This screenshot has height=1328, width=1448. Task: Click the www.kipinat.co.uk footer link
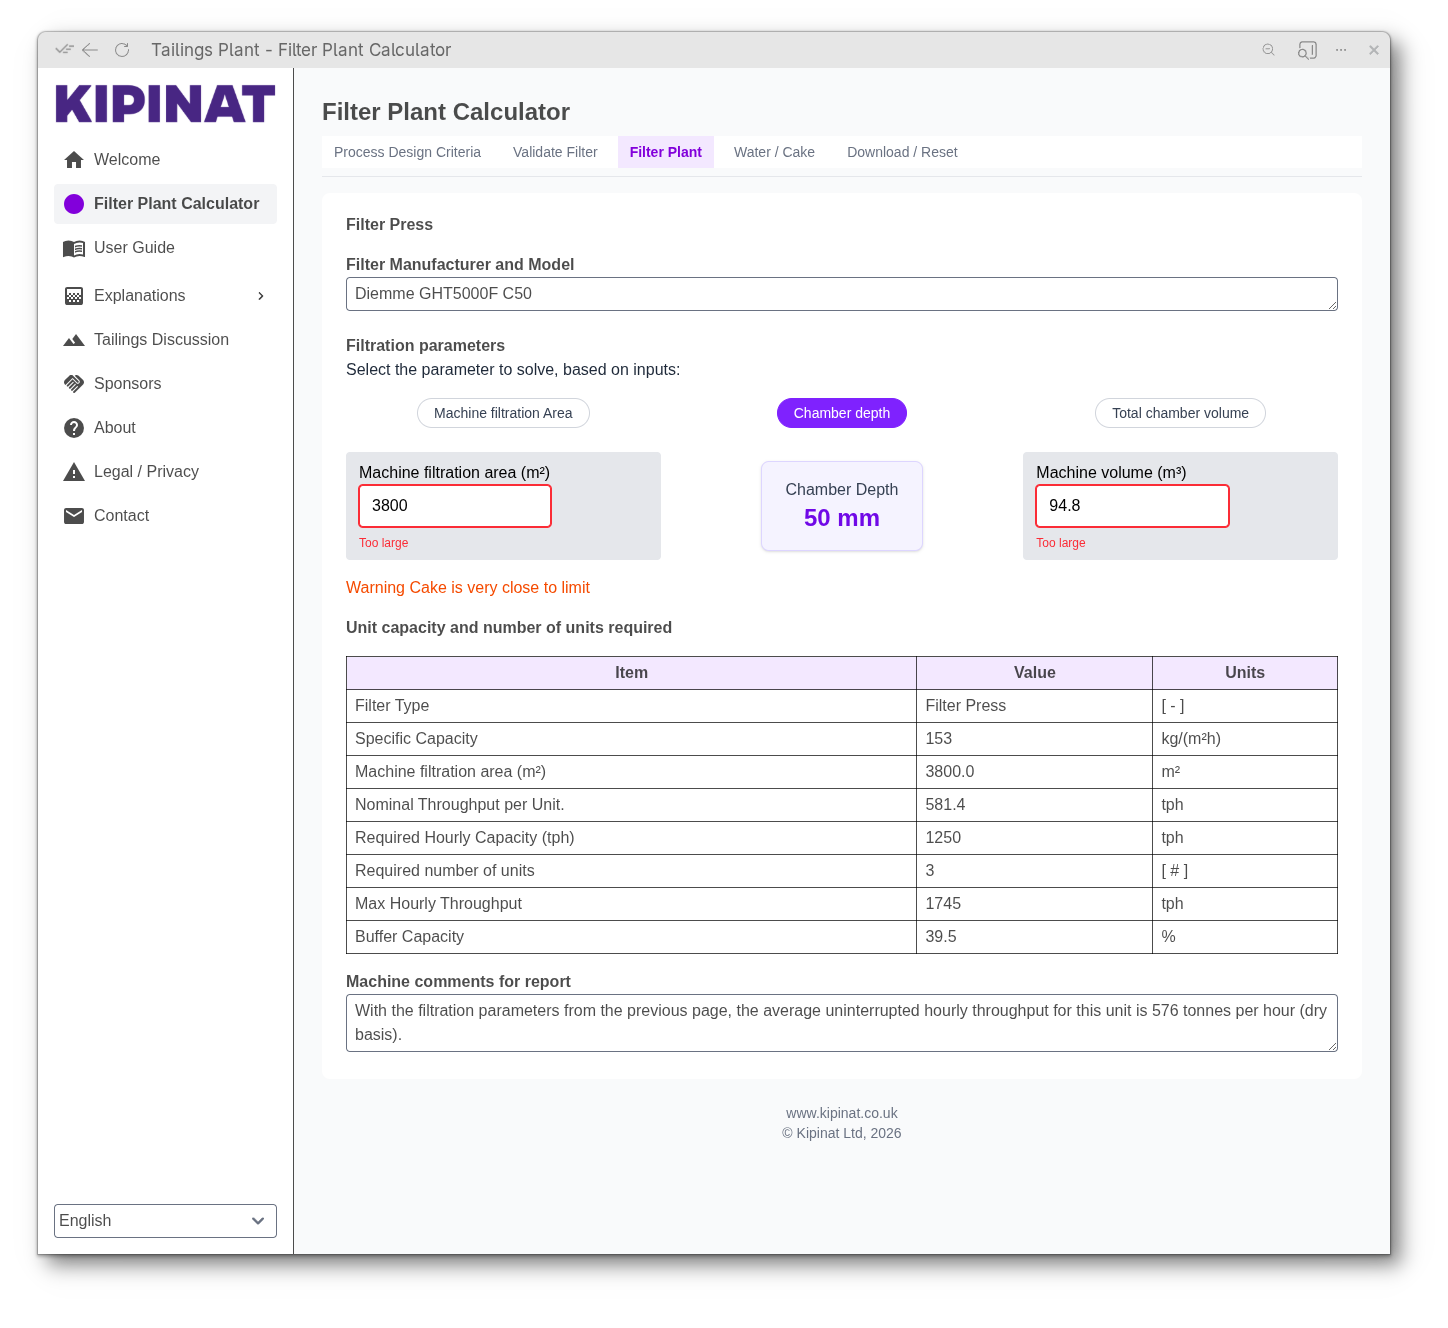point(842,1113)
